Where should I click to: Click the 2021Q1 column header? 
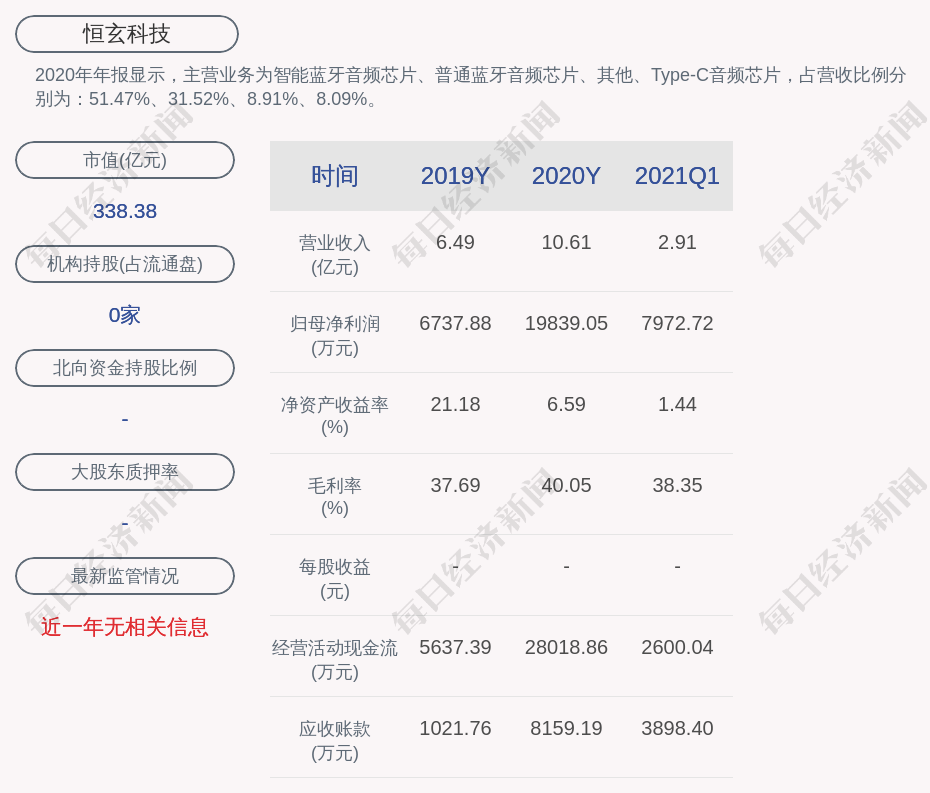pos(677,176)
